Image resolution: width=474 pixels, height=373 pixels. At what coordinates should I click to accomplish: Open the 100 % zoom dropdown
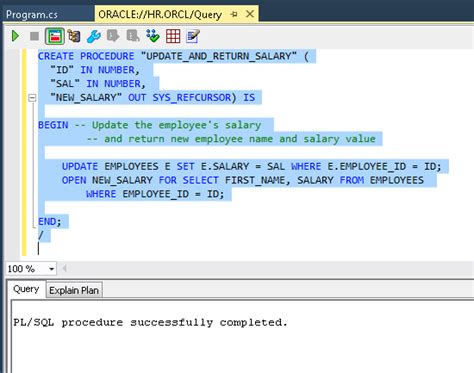coord(51,269)
